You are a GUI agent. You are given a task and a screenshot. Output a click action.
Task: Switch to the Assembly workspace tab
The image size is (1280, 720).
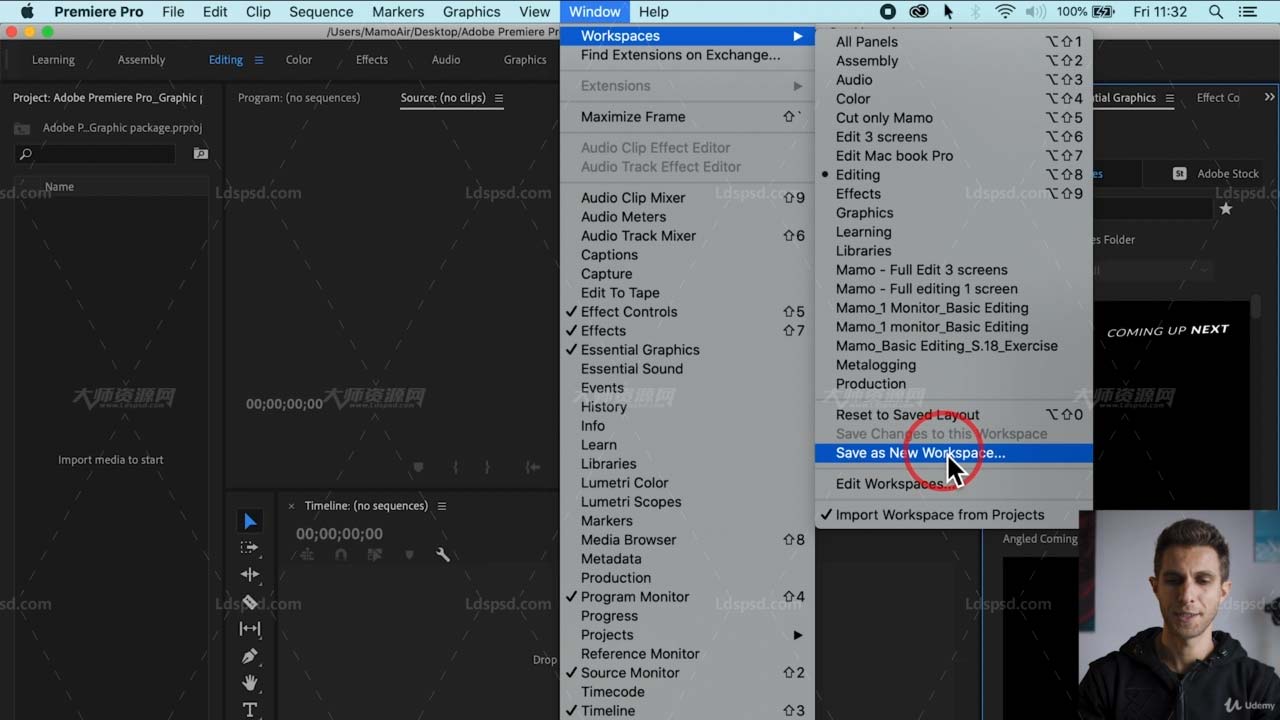[141, 60]
